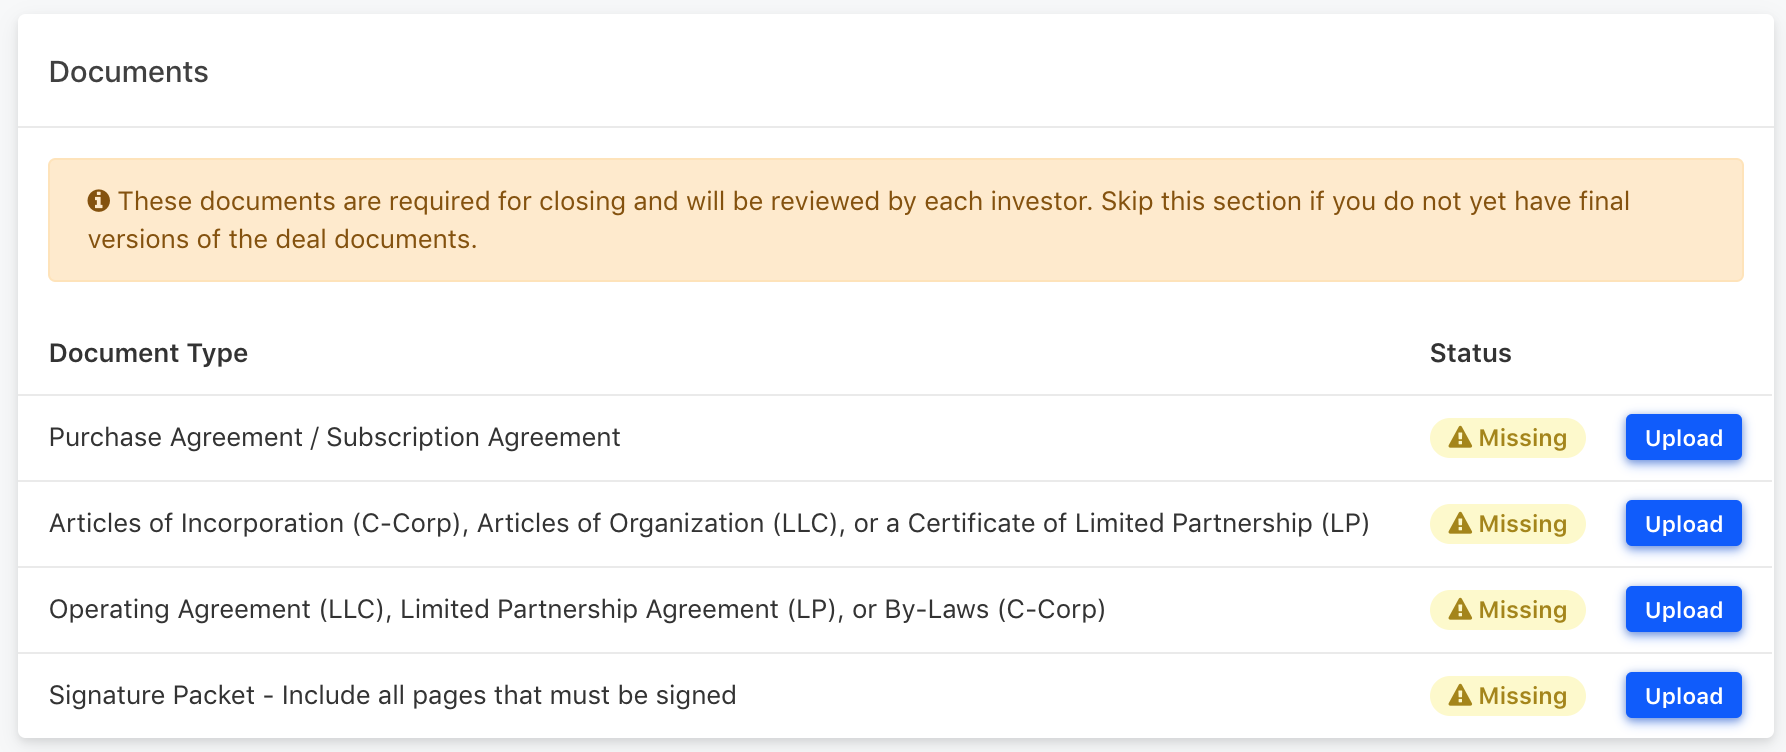Click the info icon in the orange notice
Image resolution: width=1786 pixels, height=752 pixels.
click(99, 201)
